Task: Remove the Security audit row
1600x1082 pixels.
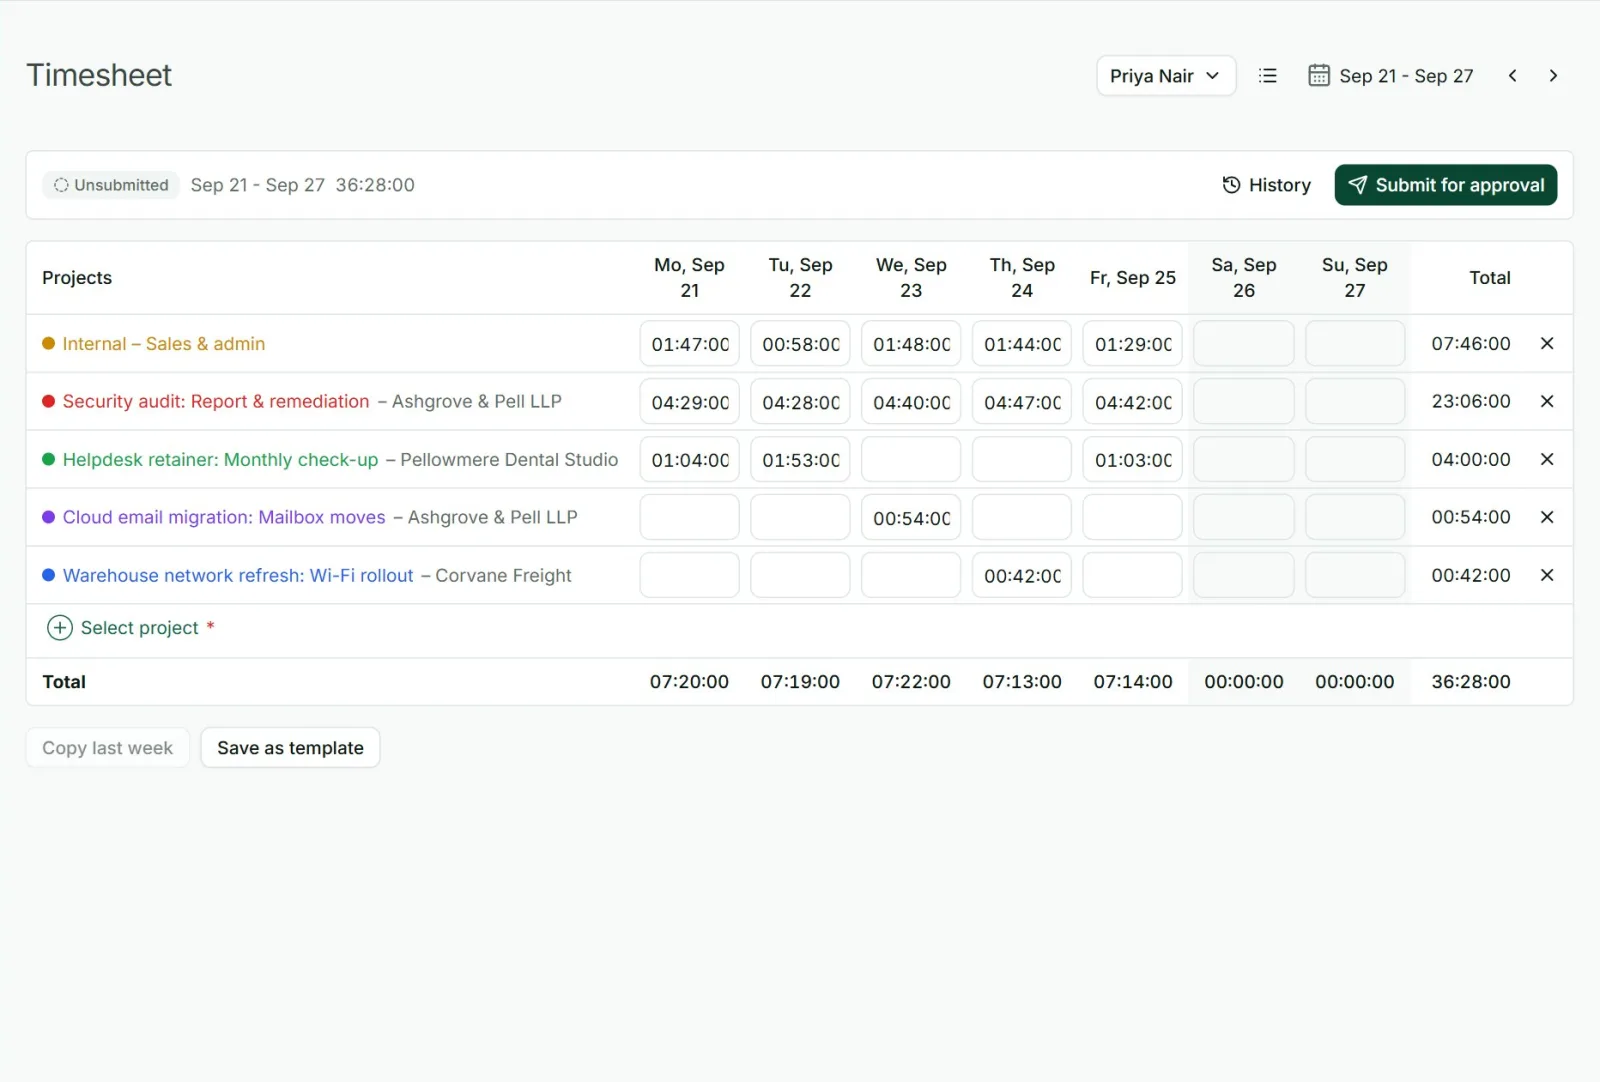Action: [x=1547, y=401]
